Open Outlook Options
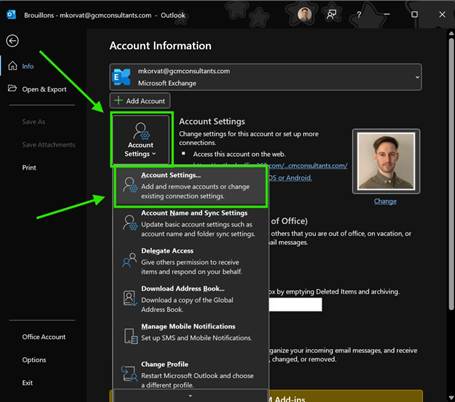The width and height of the screenshot is (455, 402). point(34,360)
